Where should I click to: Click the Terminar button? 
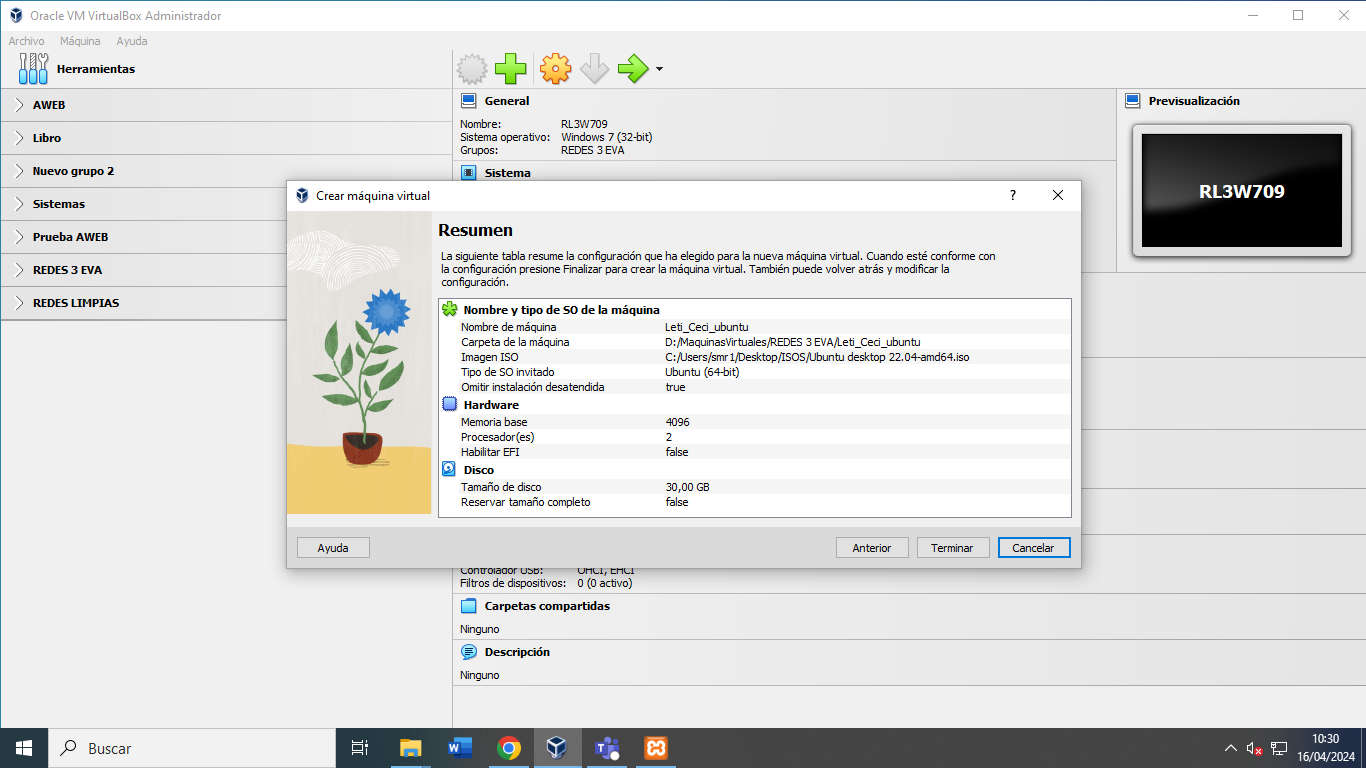click(952, 548)
